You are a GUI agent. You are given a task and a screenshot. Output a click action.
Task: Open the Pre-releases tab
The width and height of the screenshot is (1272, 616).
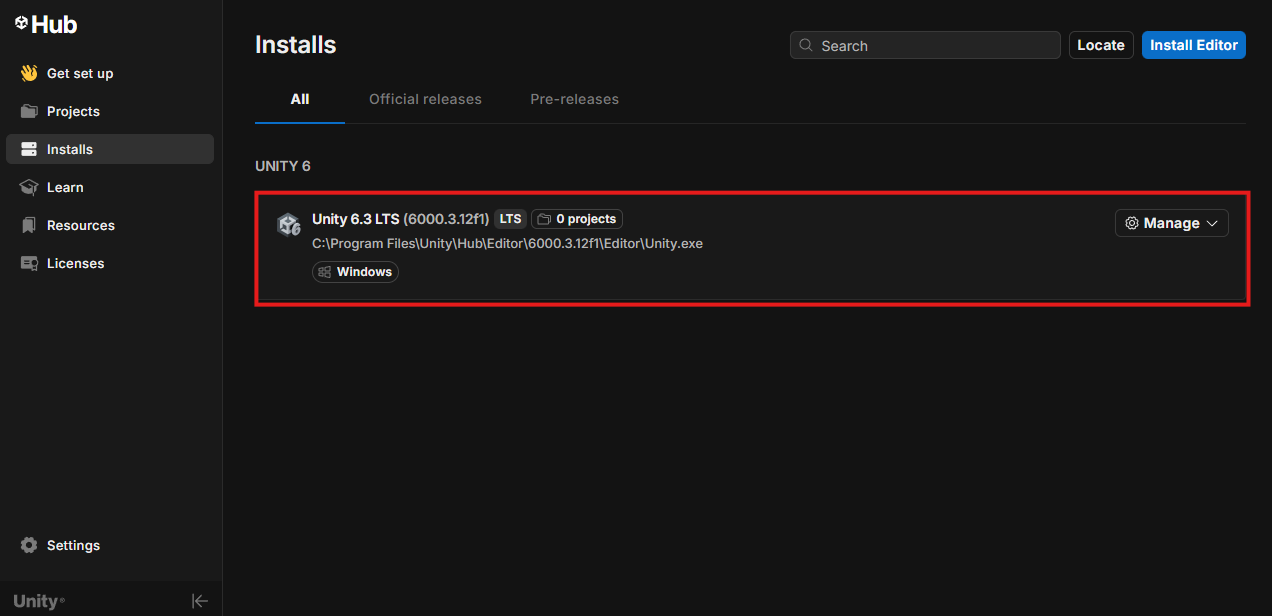point(574,99)
